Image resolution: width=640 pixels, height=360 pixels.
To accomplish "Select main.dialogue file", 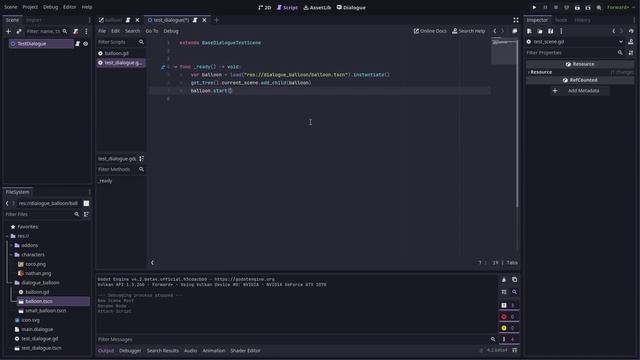I will click(37, 329).
